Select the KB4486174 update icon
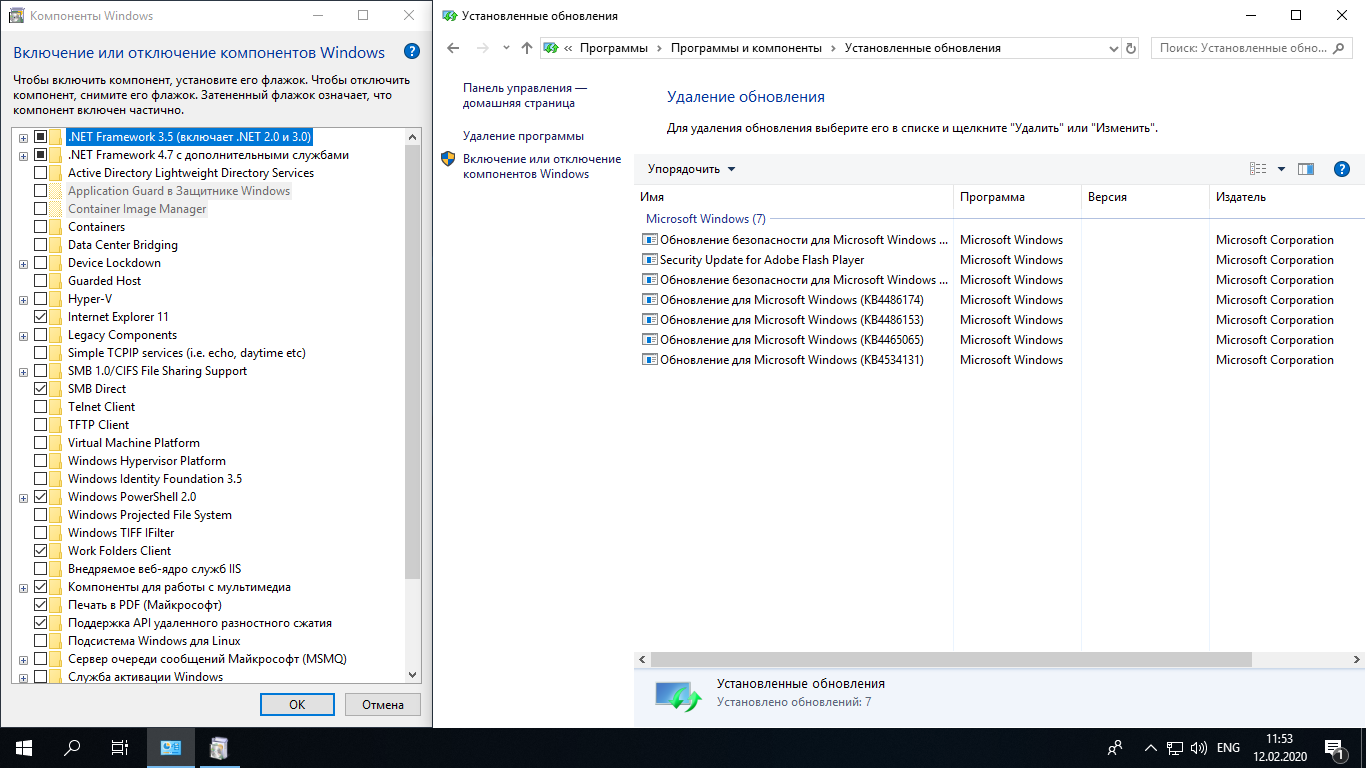 (649, 300)
